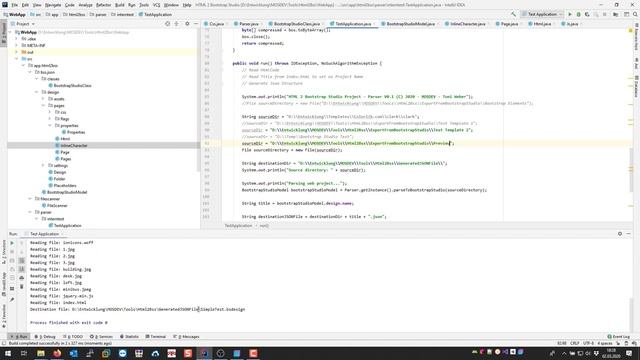Switch to Parser.java editor tab
640x360 pixels.
pyautogui.click(x=248, y=24)
